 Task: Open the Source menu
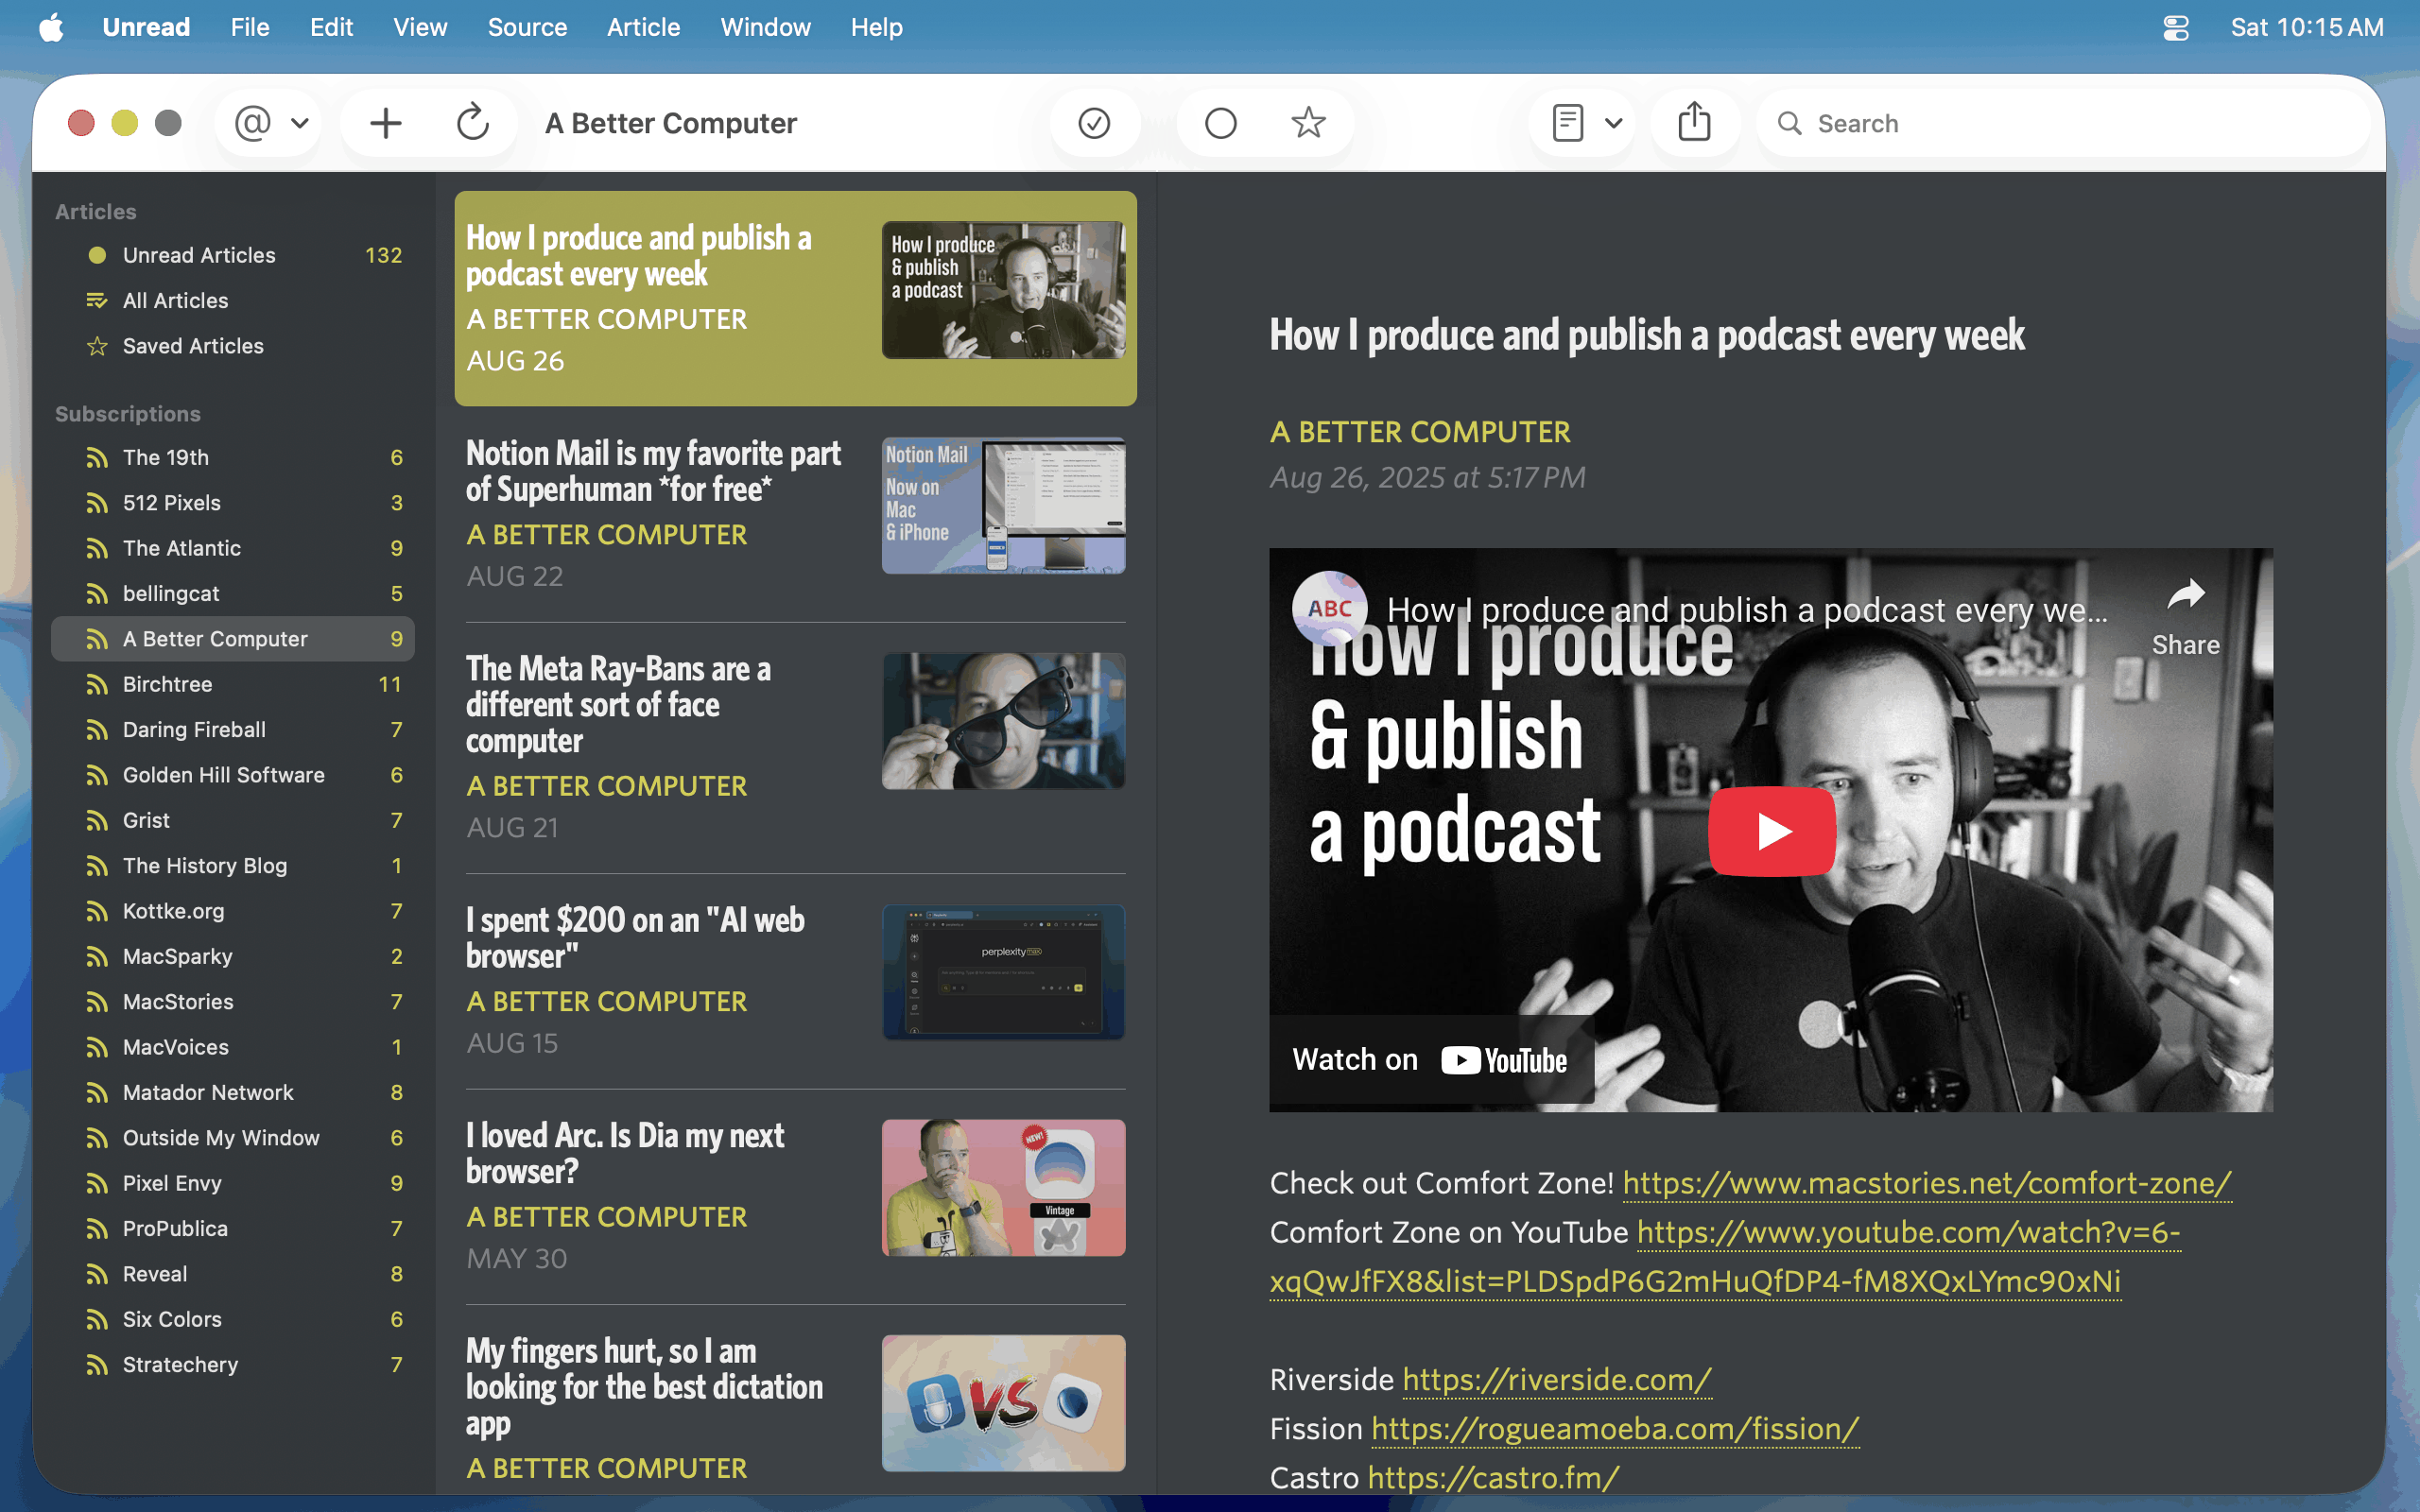tap(527, 27)
